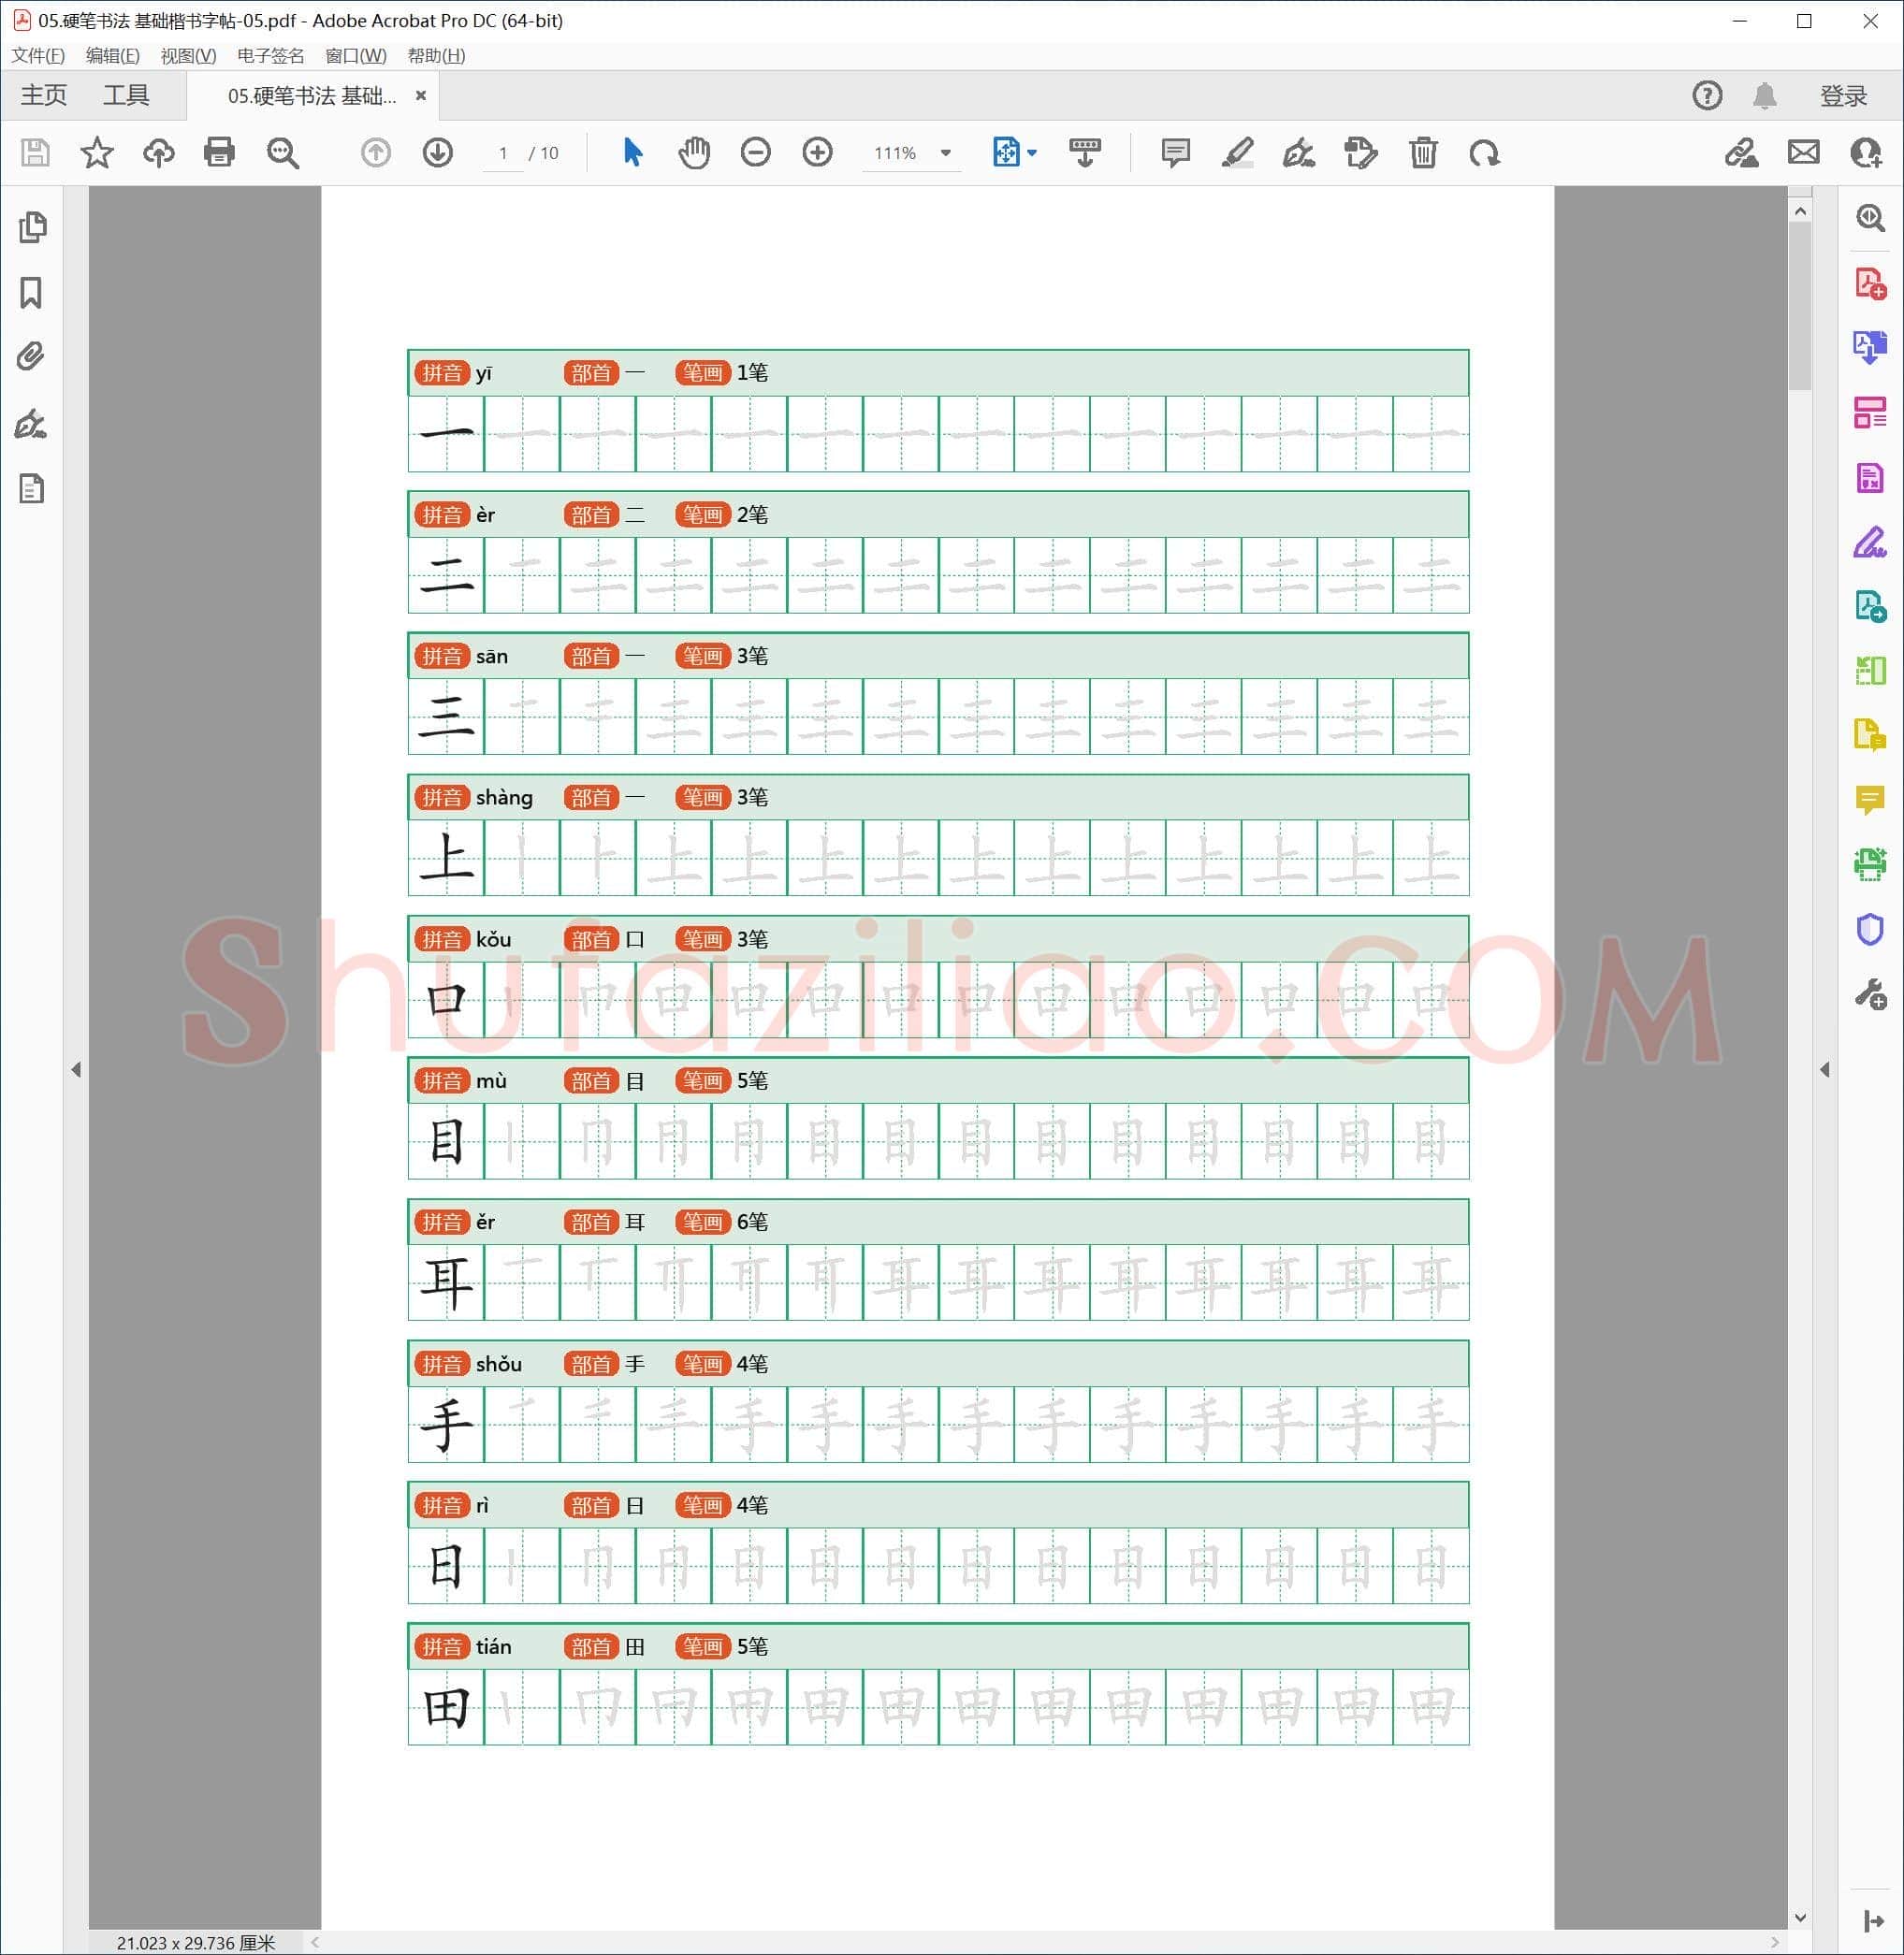1904x1955 pixels.
Task: Go to the next page
Action: tap(438, 153)
